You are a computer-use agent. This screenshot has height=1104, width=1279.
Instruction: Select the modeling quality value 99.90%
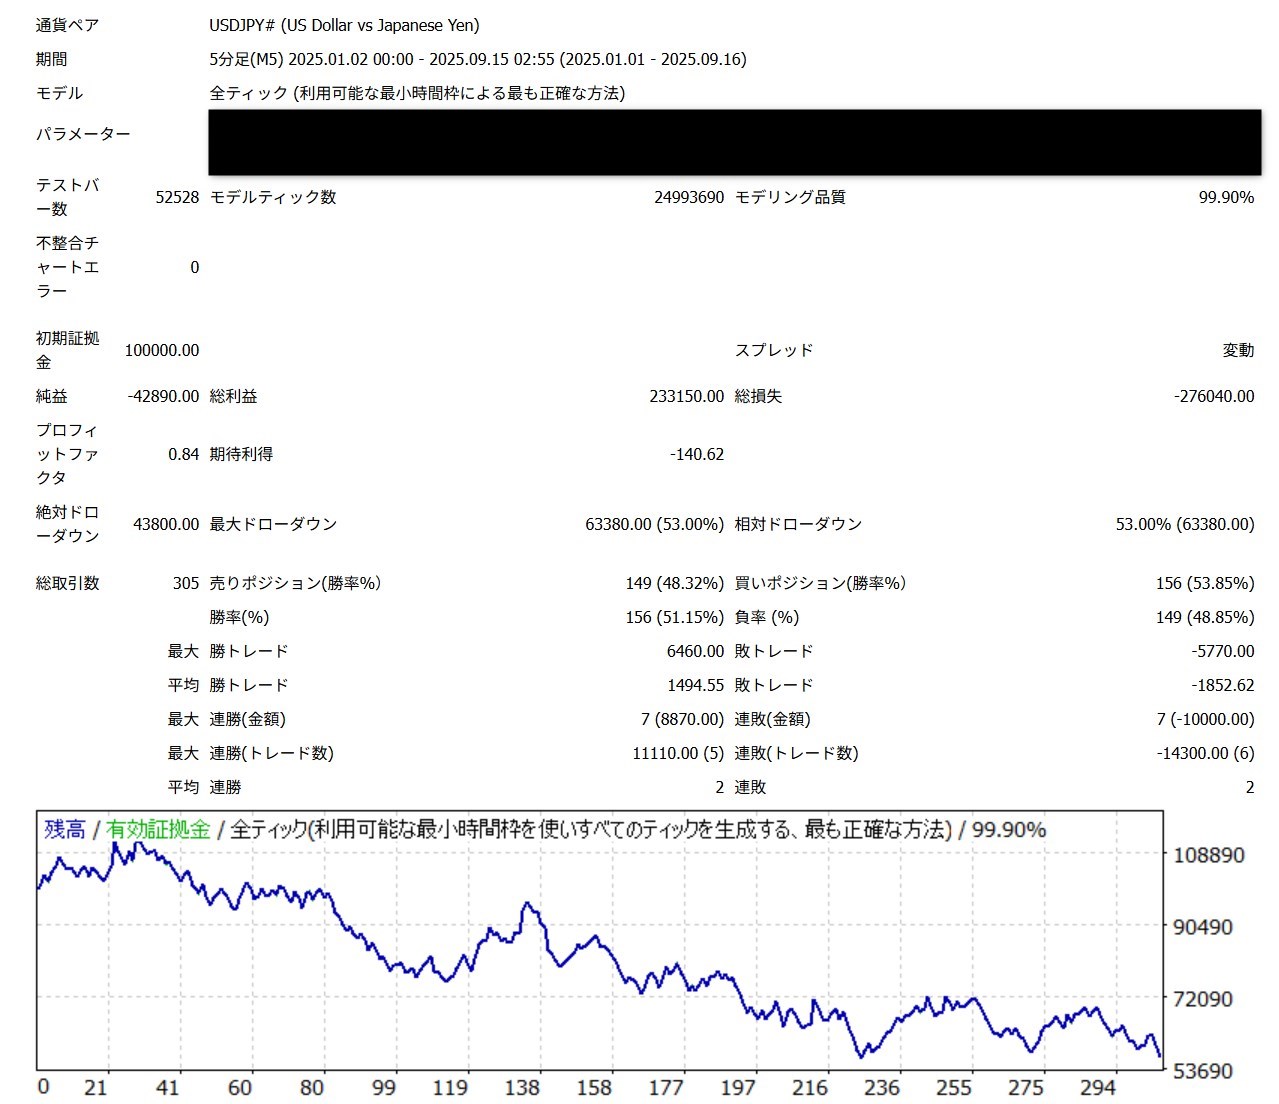pos(1225,197)
